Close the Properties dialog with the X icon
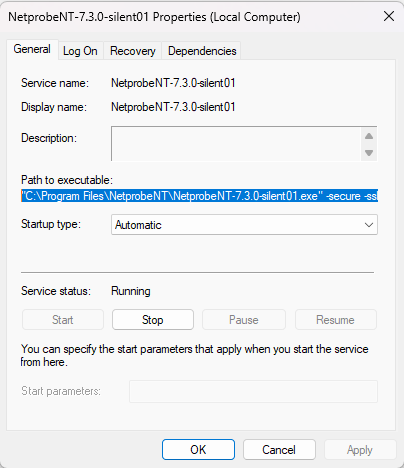Screen dimensions: 404x468 point(389,16)
